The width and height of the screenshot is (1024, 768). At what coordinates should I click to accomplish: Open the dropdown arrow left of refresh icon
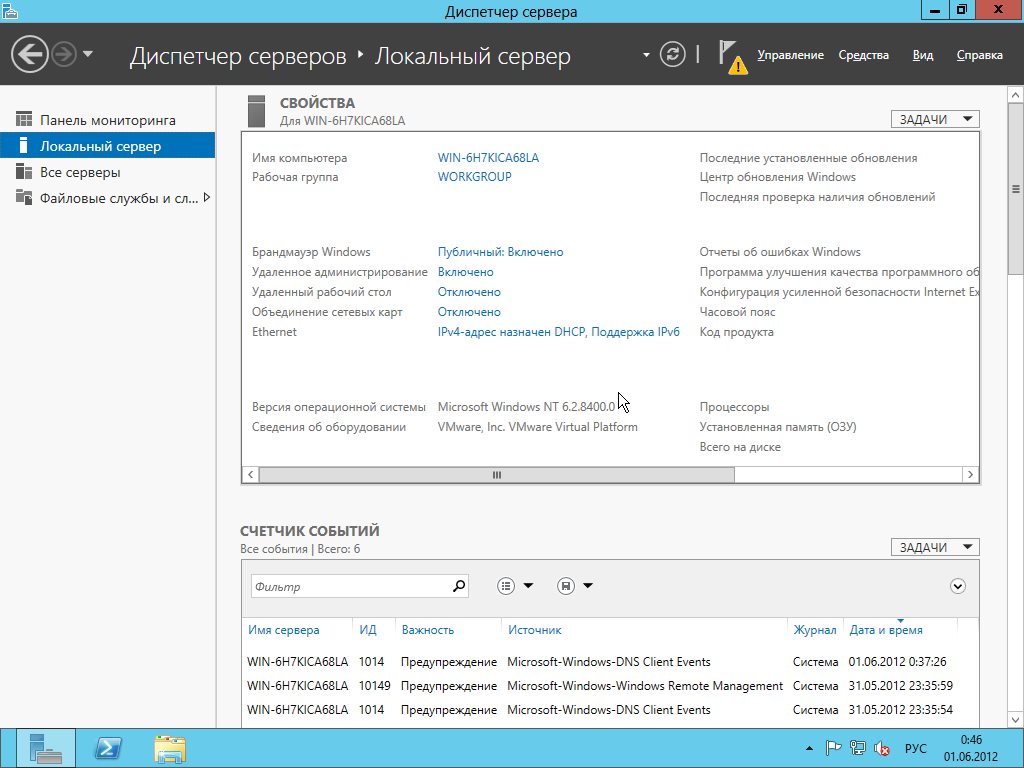pos(646,55)
